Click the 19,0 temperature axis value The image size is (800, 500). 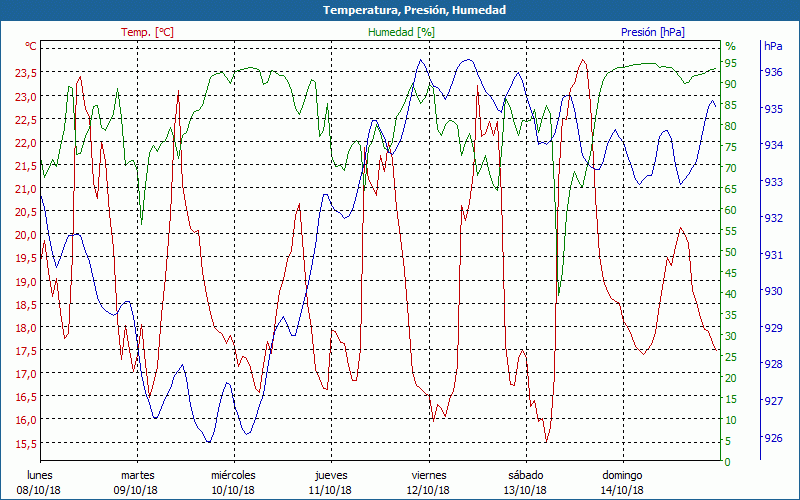coord(26,282)
